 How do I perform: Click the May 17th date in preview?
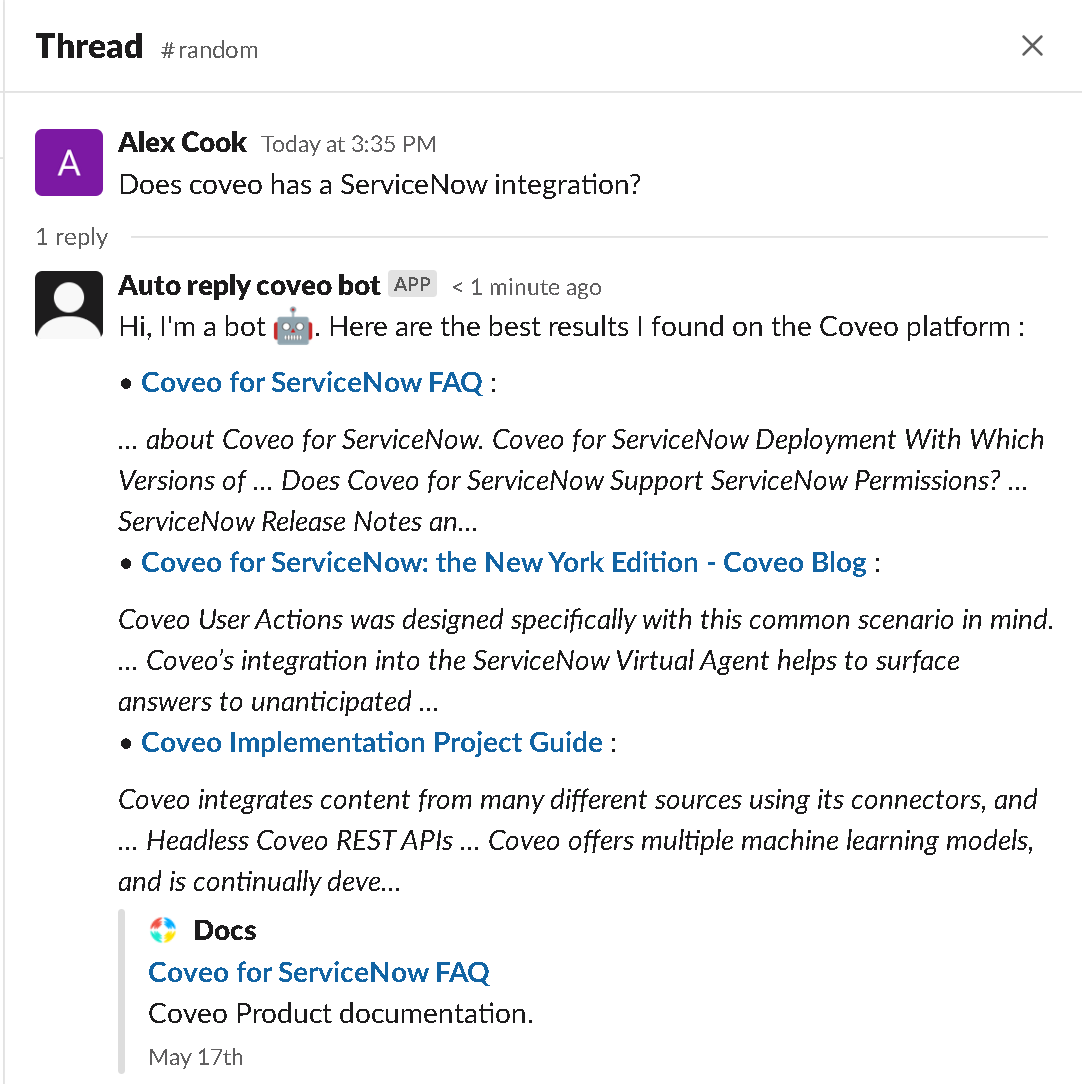[196, 1057]
